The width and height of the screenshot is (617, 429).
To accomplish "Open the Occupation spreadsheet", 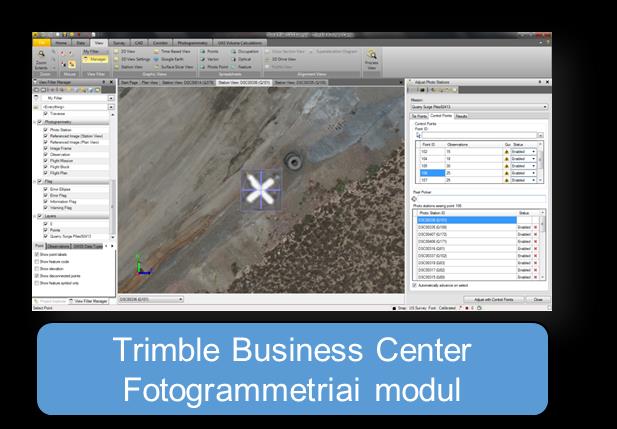I will (245, 52).
